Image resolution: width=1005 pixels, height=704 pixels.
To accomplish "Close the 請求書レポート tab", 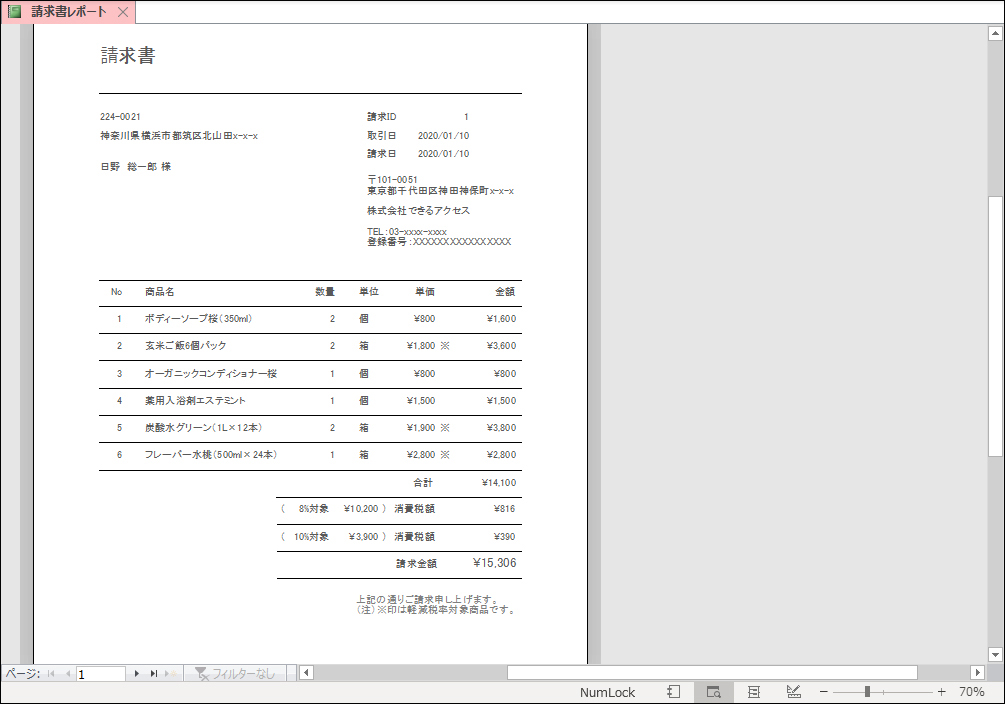I will (123, 12).
